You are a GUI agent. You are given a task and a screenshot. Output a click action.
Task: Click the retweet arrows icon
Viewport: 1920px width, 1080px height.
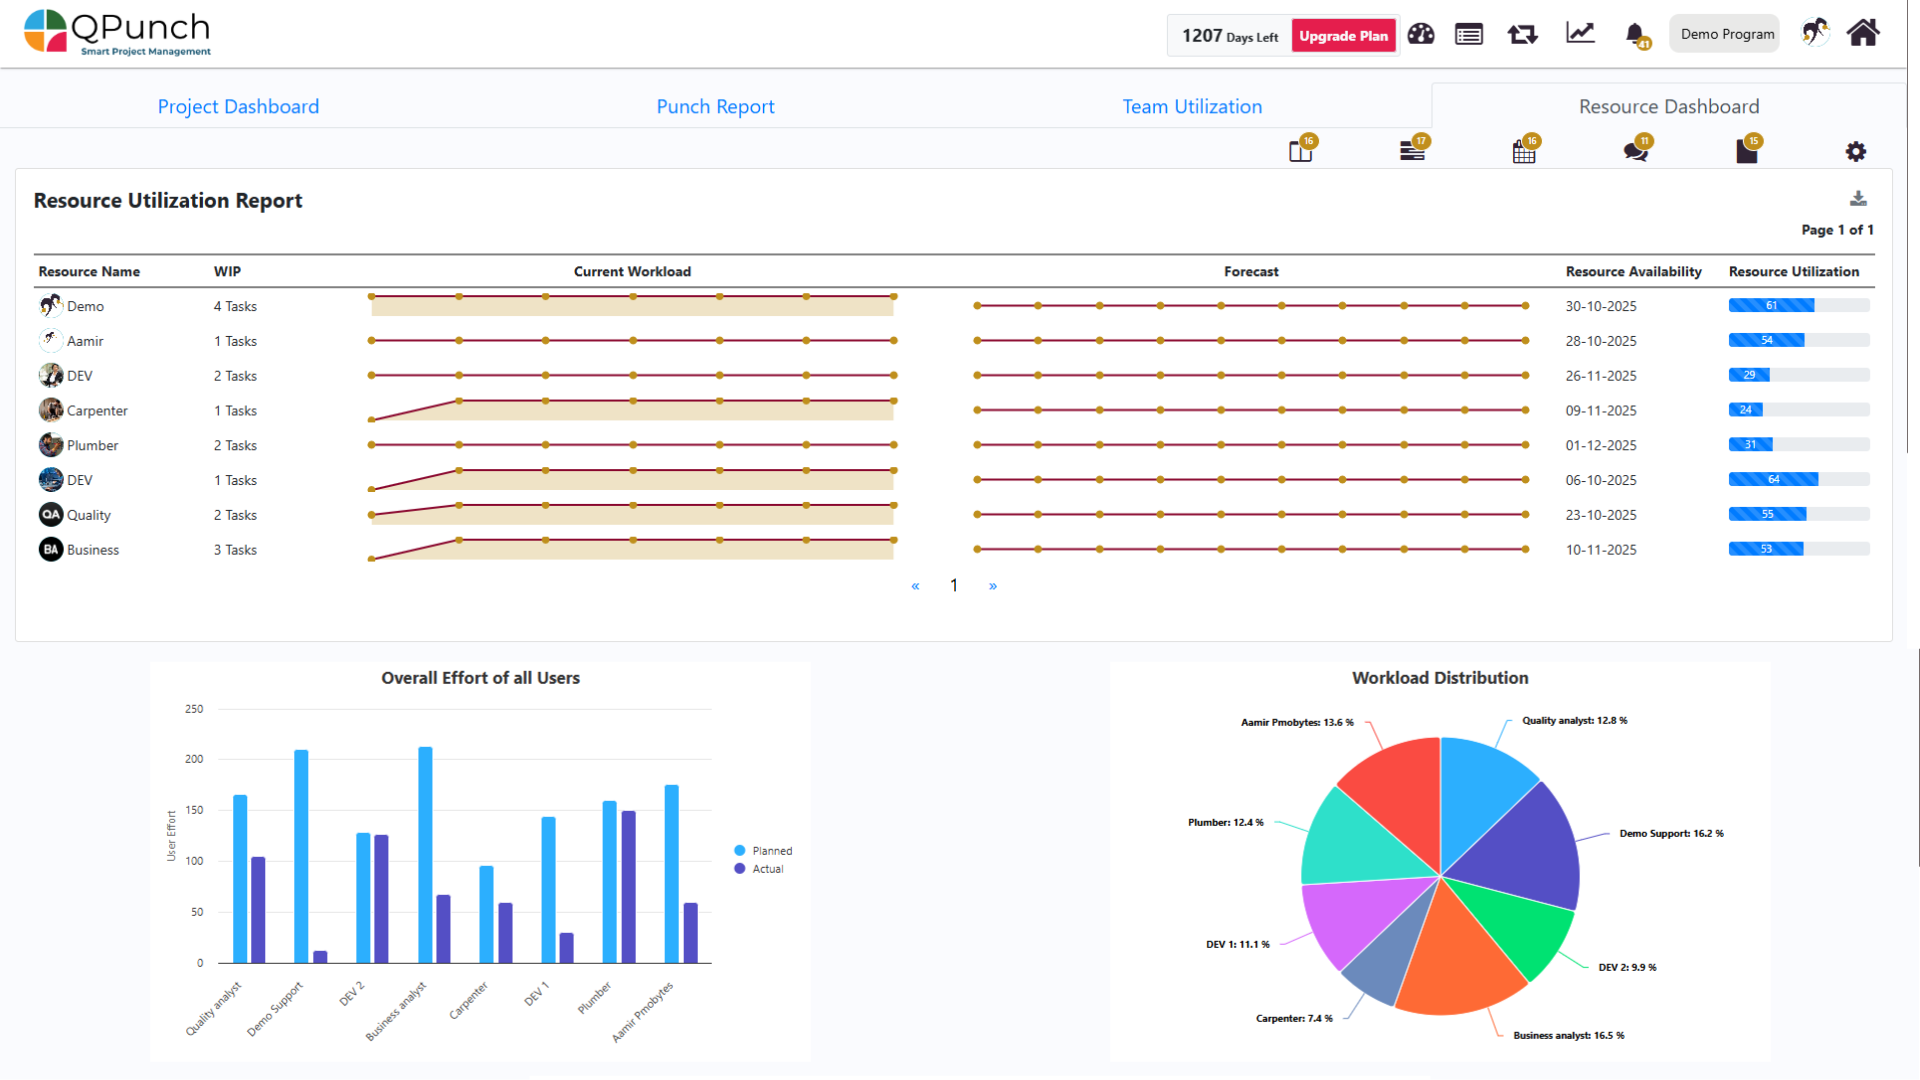tap(1522, 35)
